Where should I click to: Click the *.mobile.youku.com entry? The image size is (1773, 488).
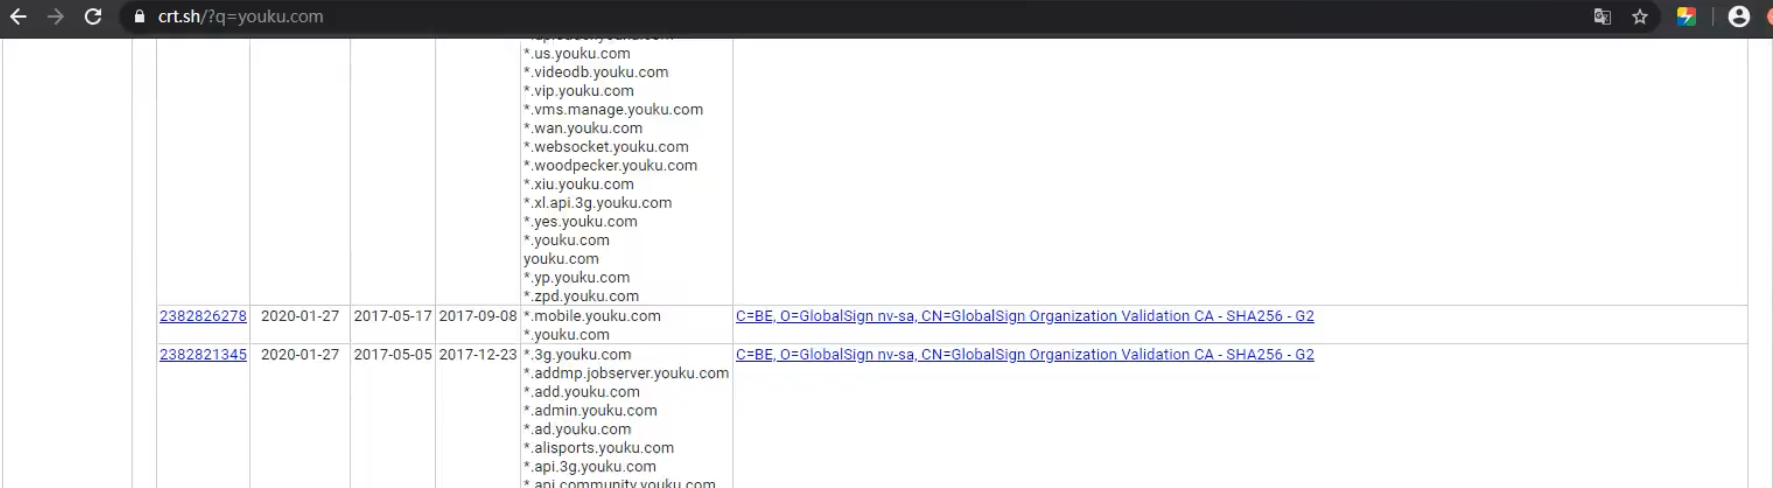pos(592,316)
